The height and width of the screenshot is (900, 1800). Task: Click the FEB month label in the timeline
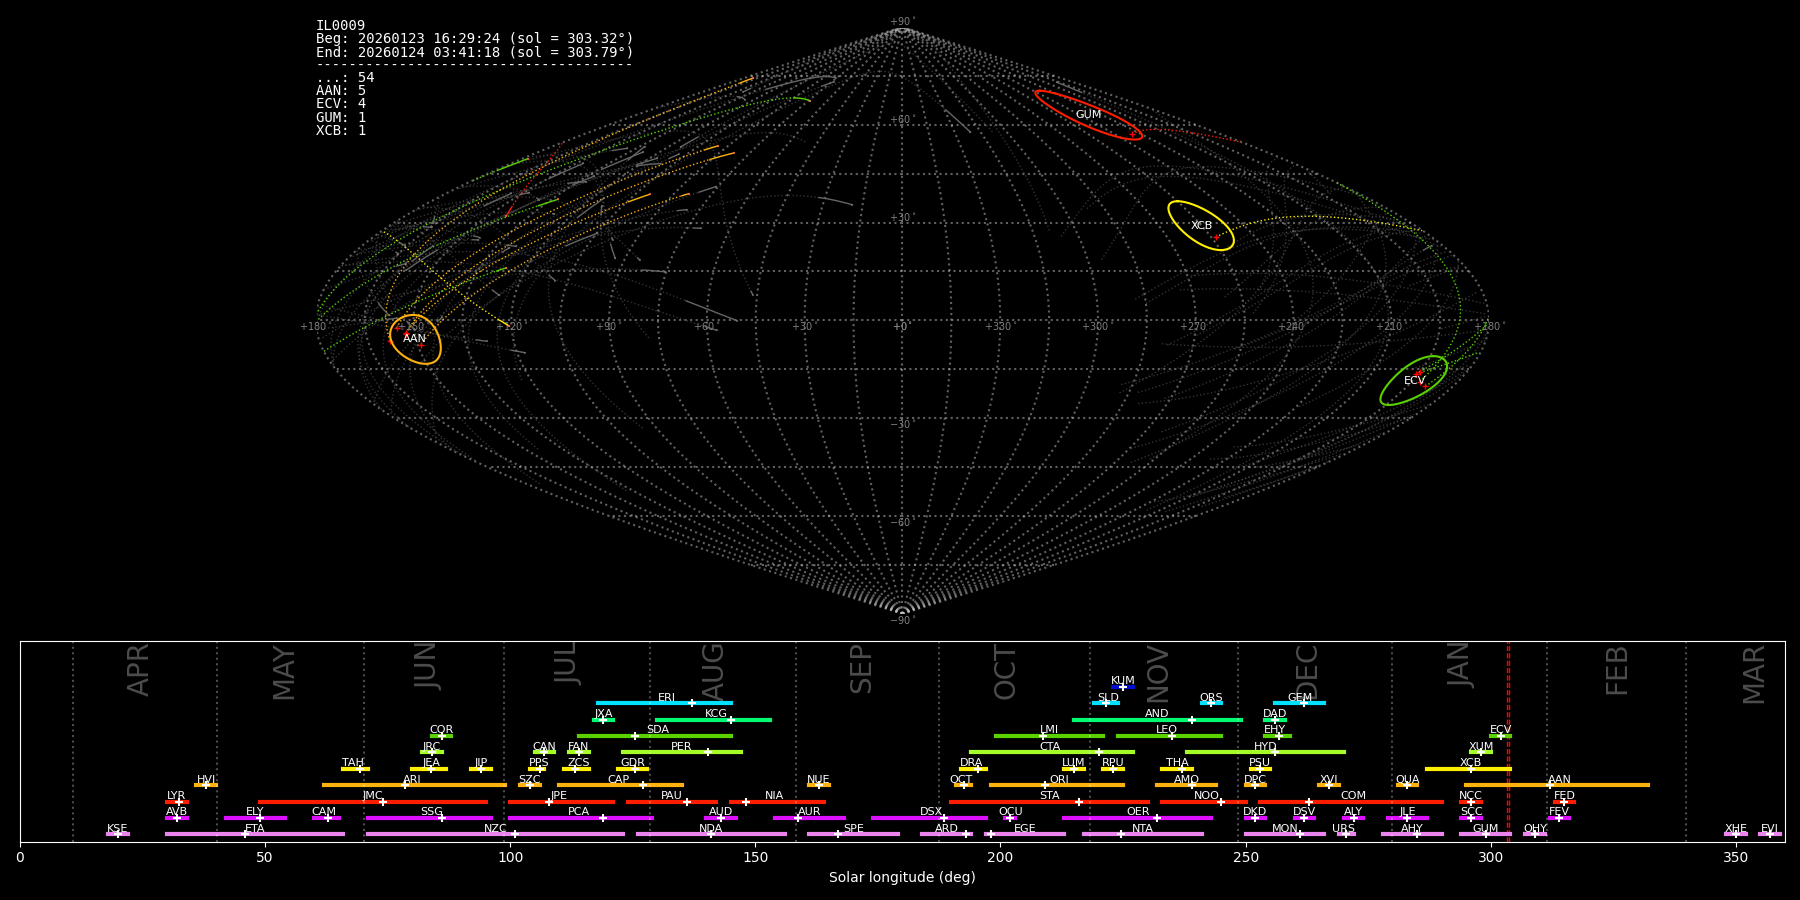pyautogui.click(x=1617, y=670)
